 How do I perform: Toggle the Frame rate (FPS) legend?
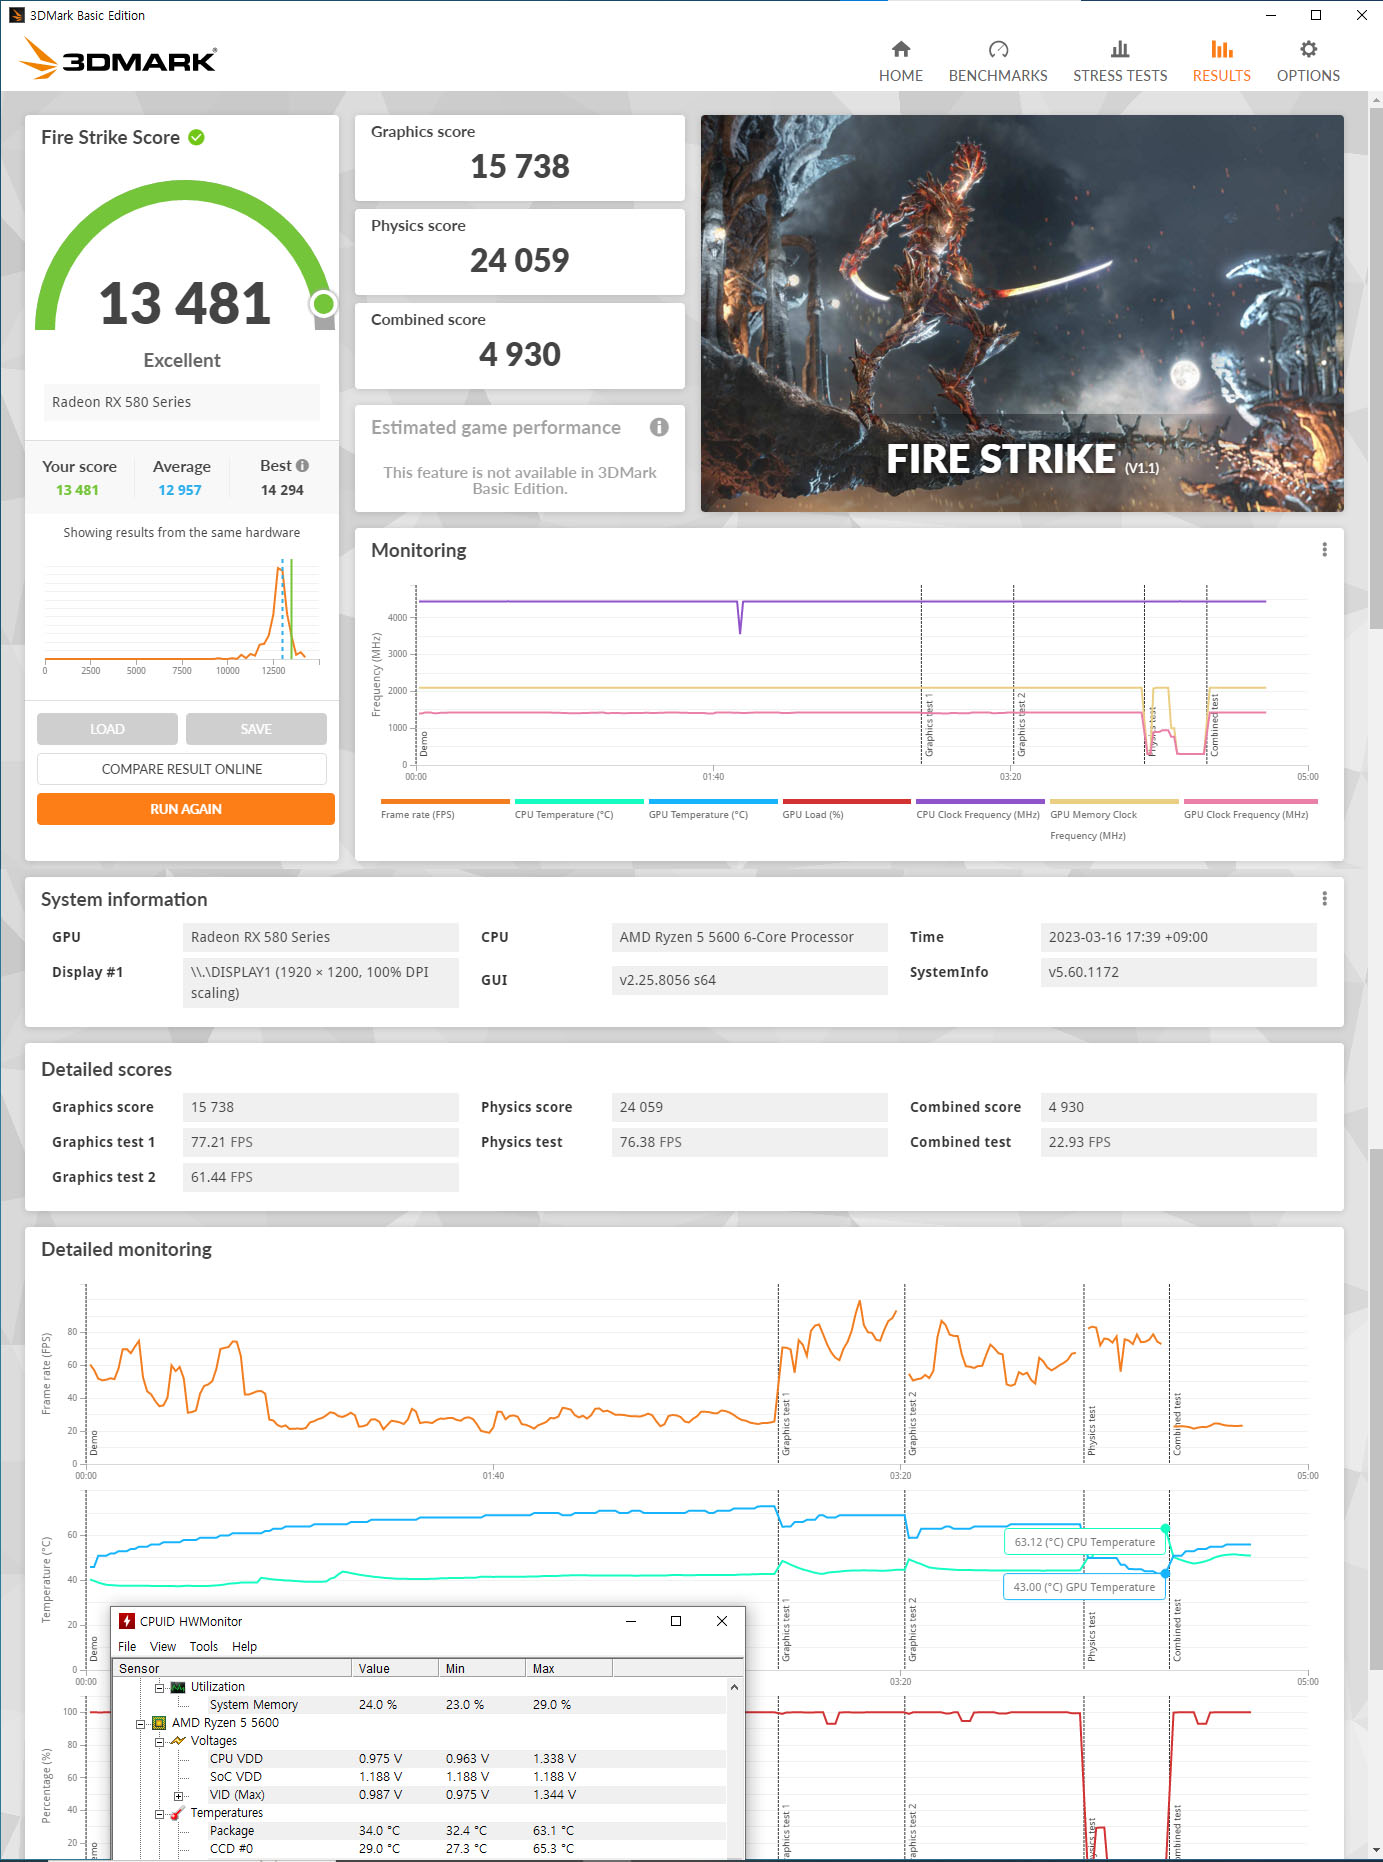(445, 809)
